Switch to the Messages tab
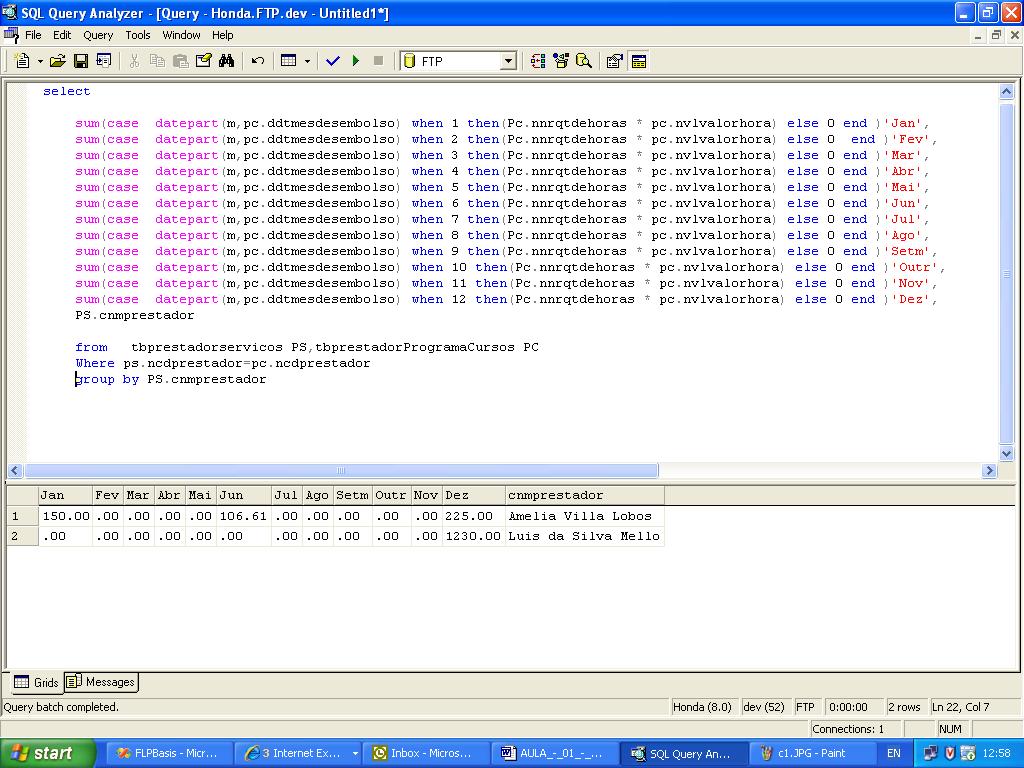This screenshot has width=1024, height=768. pos(102,682)
